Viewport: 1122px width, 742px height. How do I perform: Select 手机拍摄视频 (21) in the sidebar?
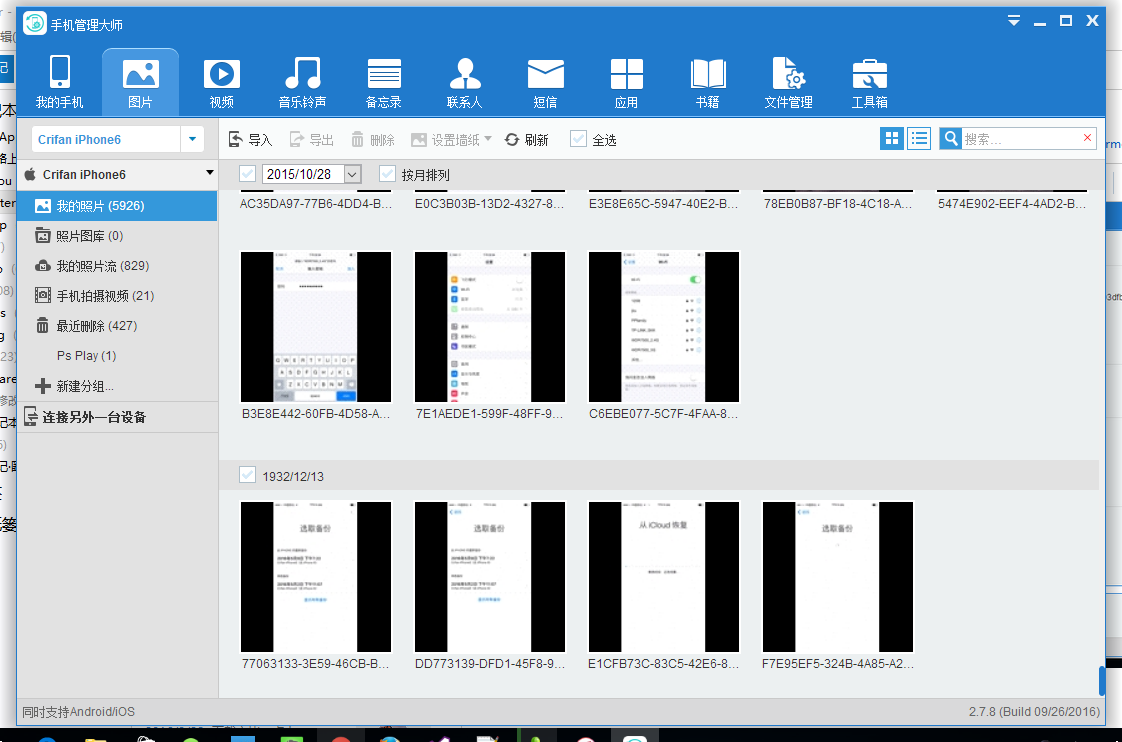(x=117, y=296)
